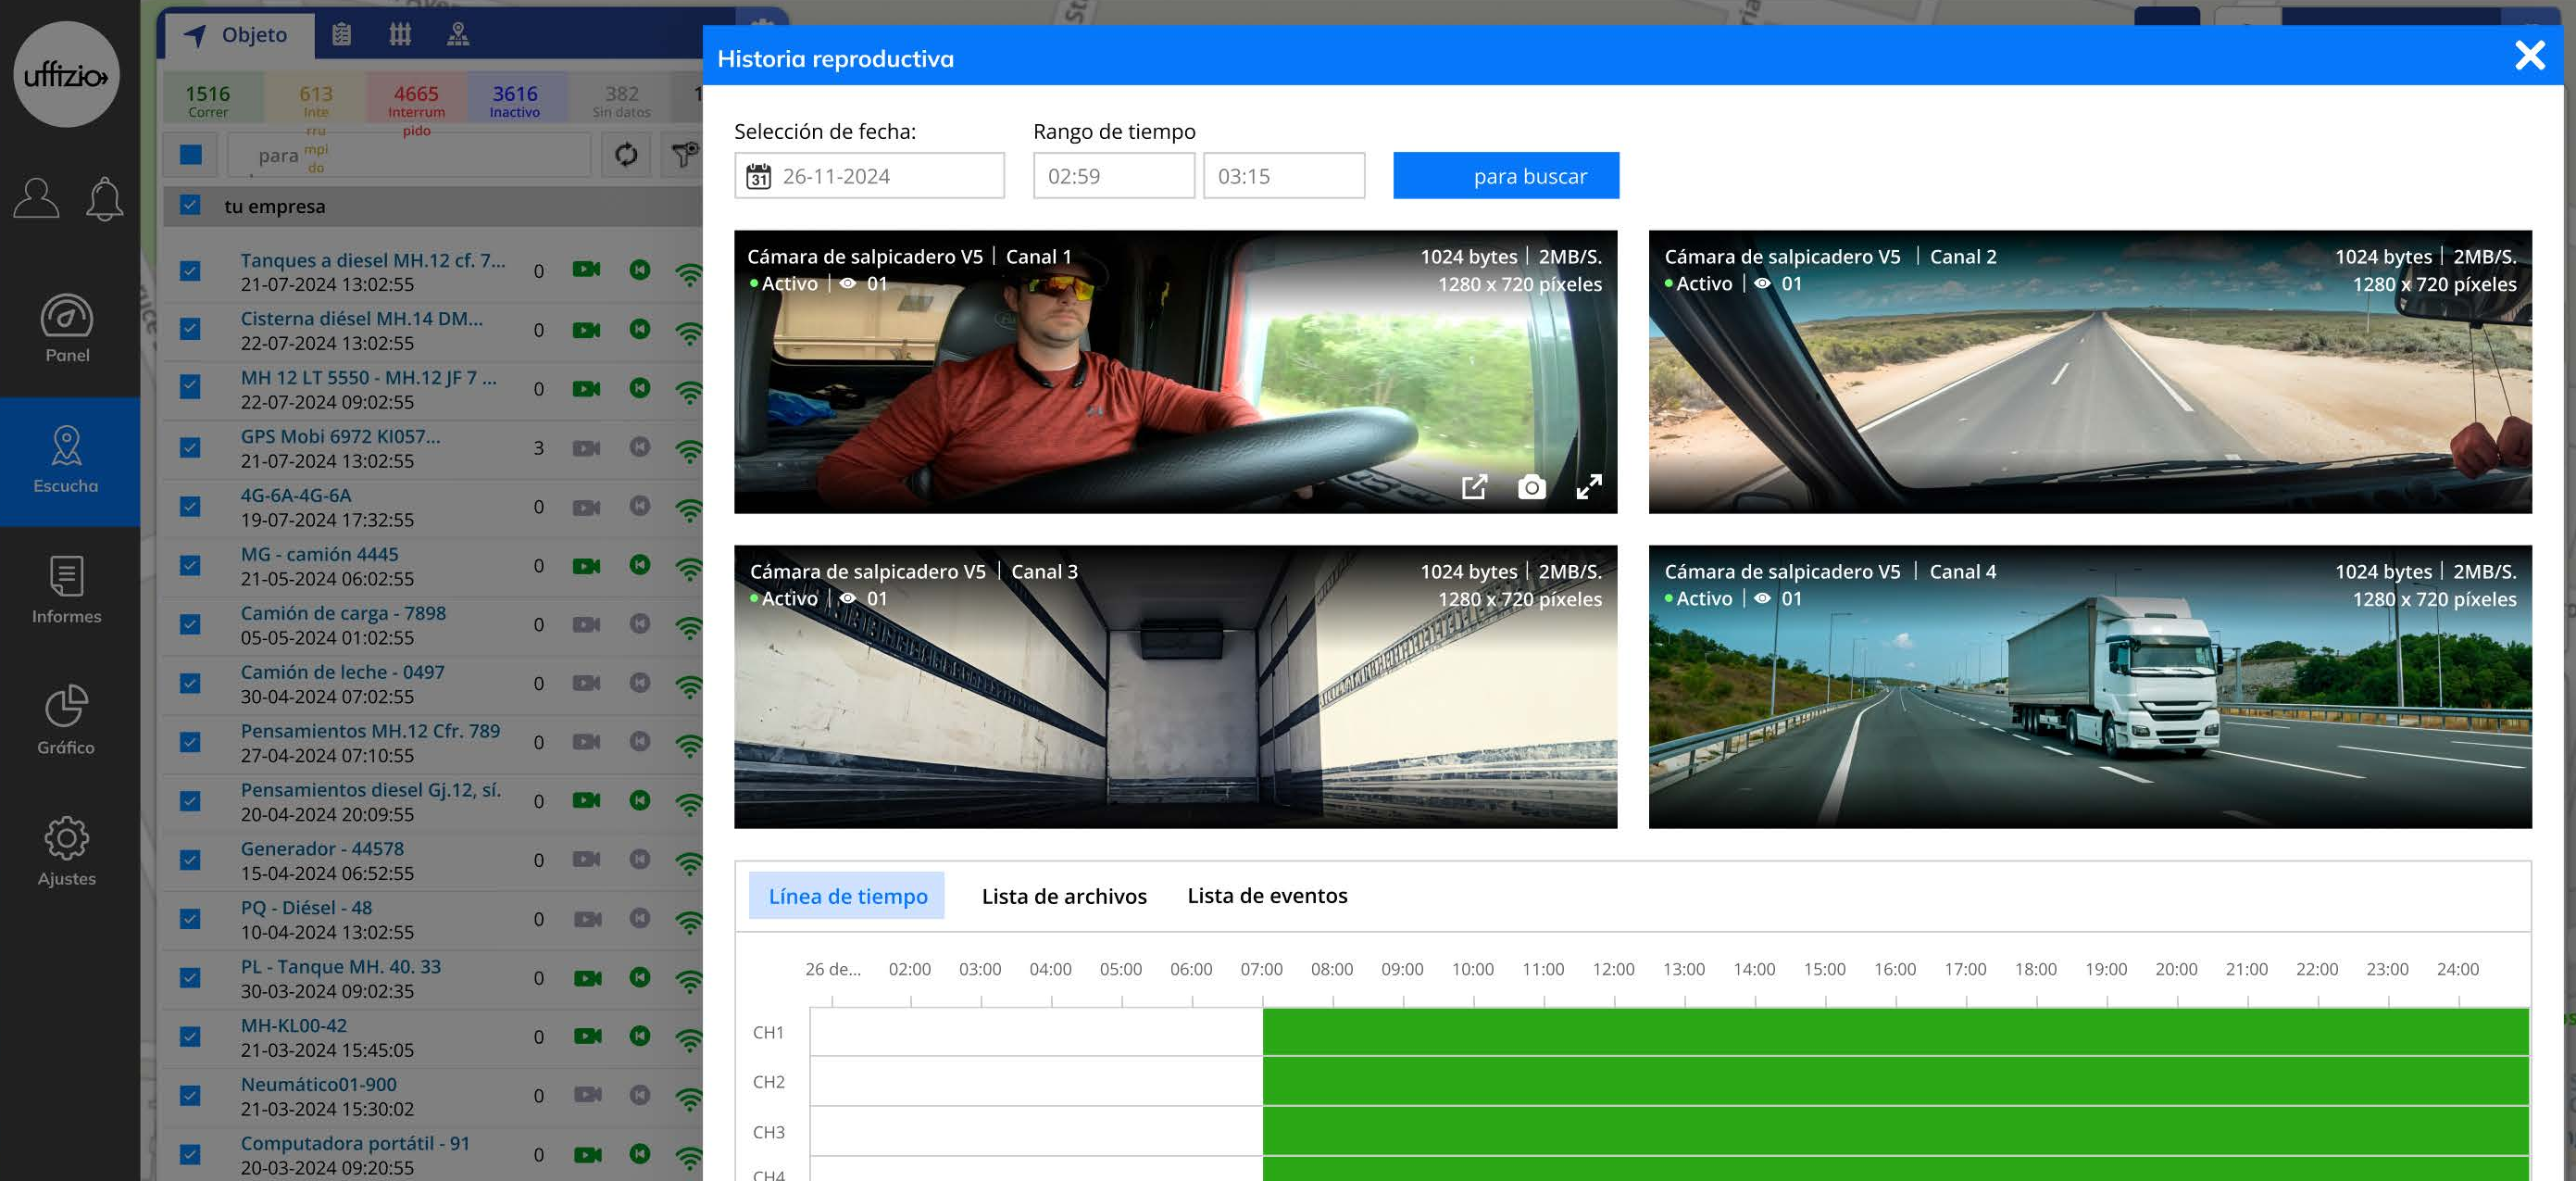Open the Gráfico charts section
2576x1181 pixels.
pyautogui.click(x=67, y=720)
